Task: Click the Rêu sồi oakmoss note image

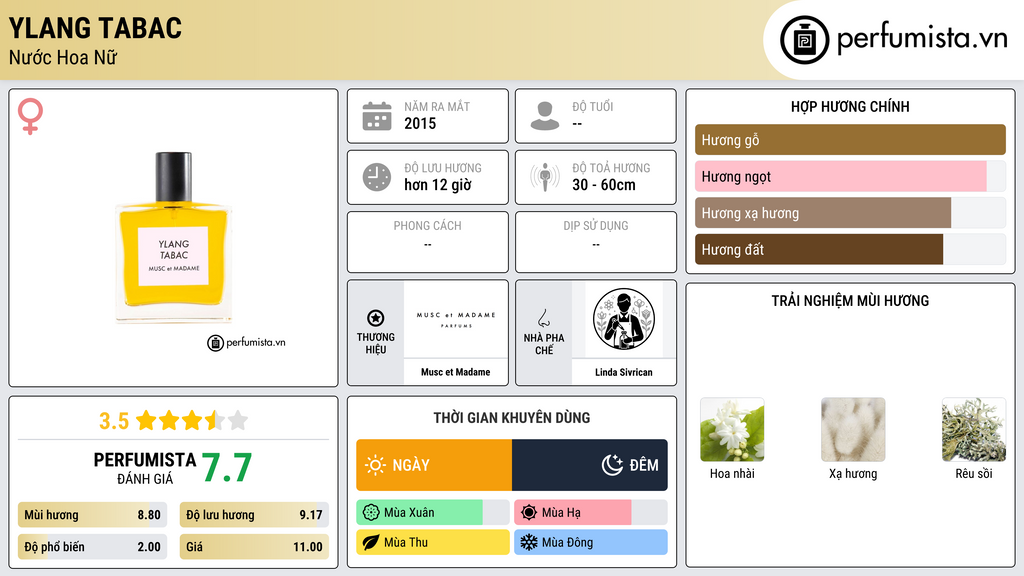Action: [x=974, y=430]
